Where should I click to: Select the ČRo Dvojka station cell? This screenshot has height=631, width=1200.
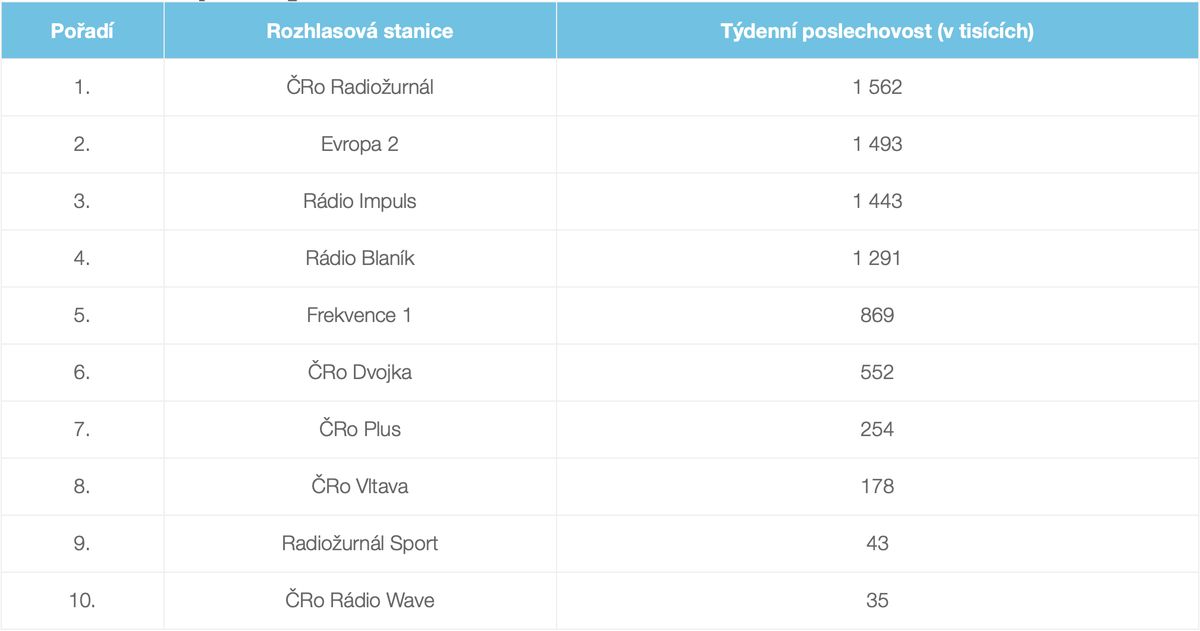(360, 372)
